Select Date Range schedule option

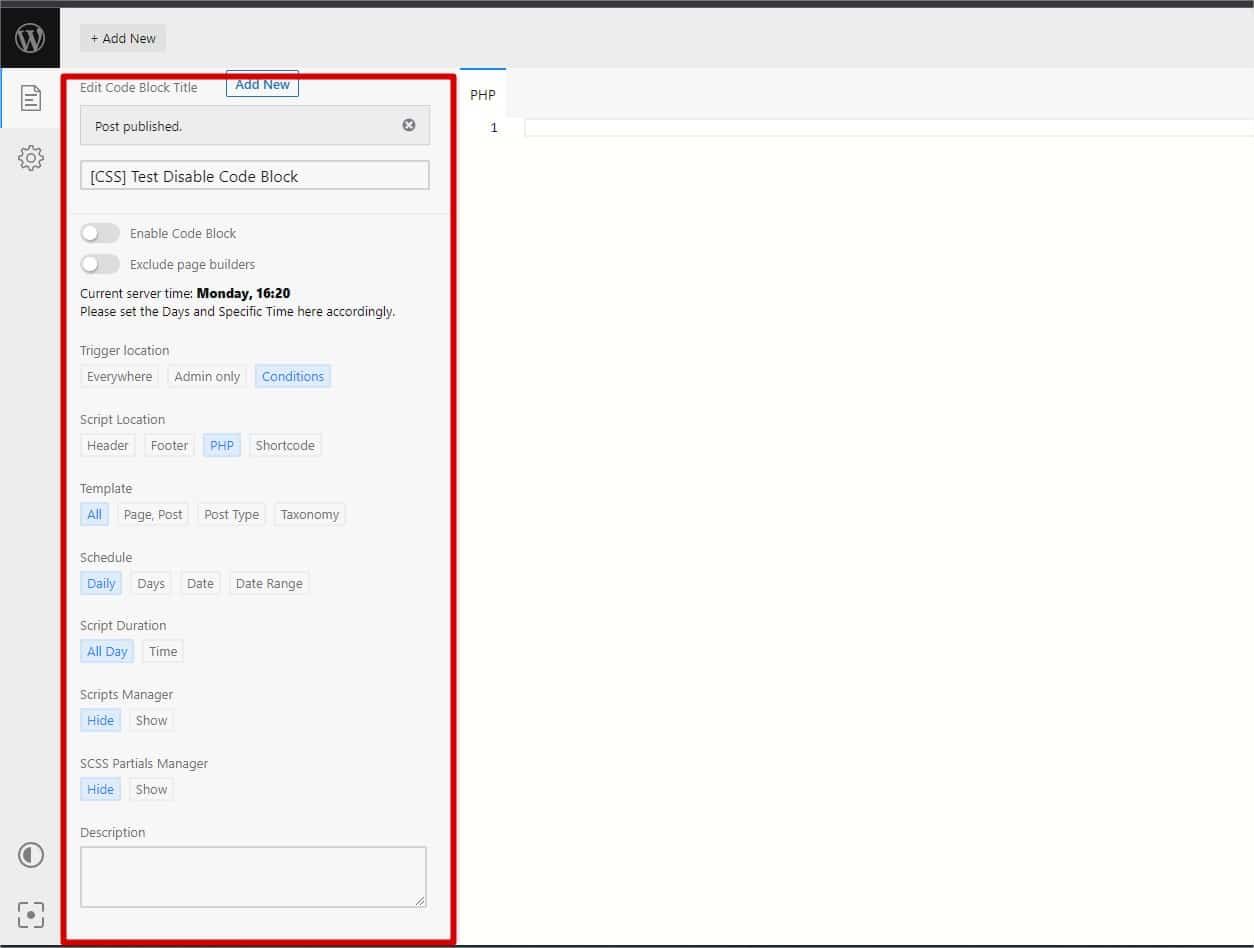tap(269, 583)
